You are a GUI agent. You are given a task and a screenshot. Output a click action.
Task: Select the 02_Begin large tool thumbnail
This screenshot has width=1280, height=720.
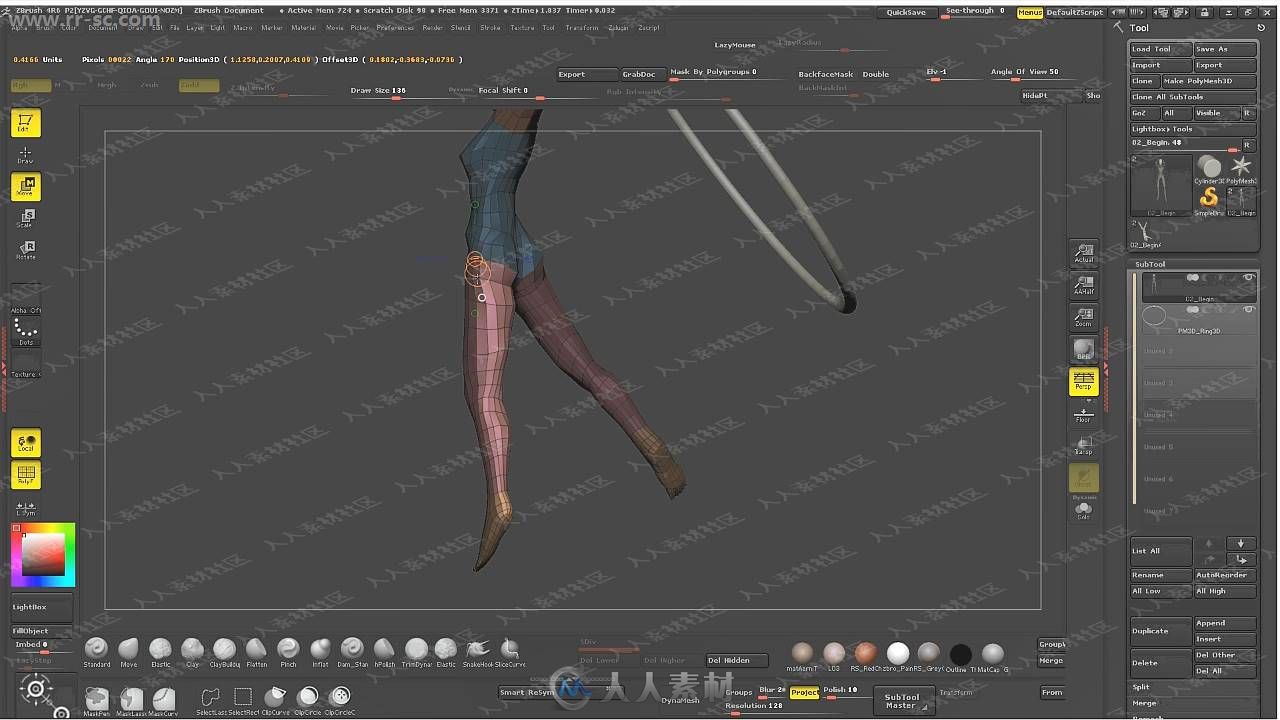(x=1161, y=185)
